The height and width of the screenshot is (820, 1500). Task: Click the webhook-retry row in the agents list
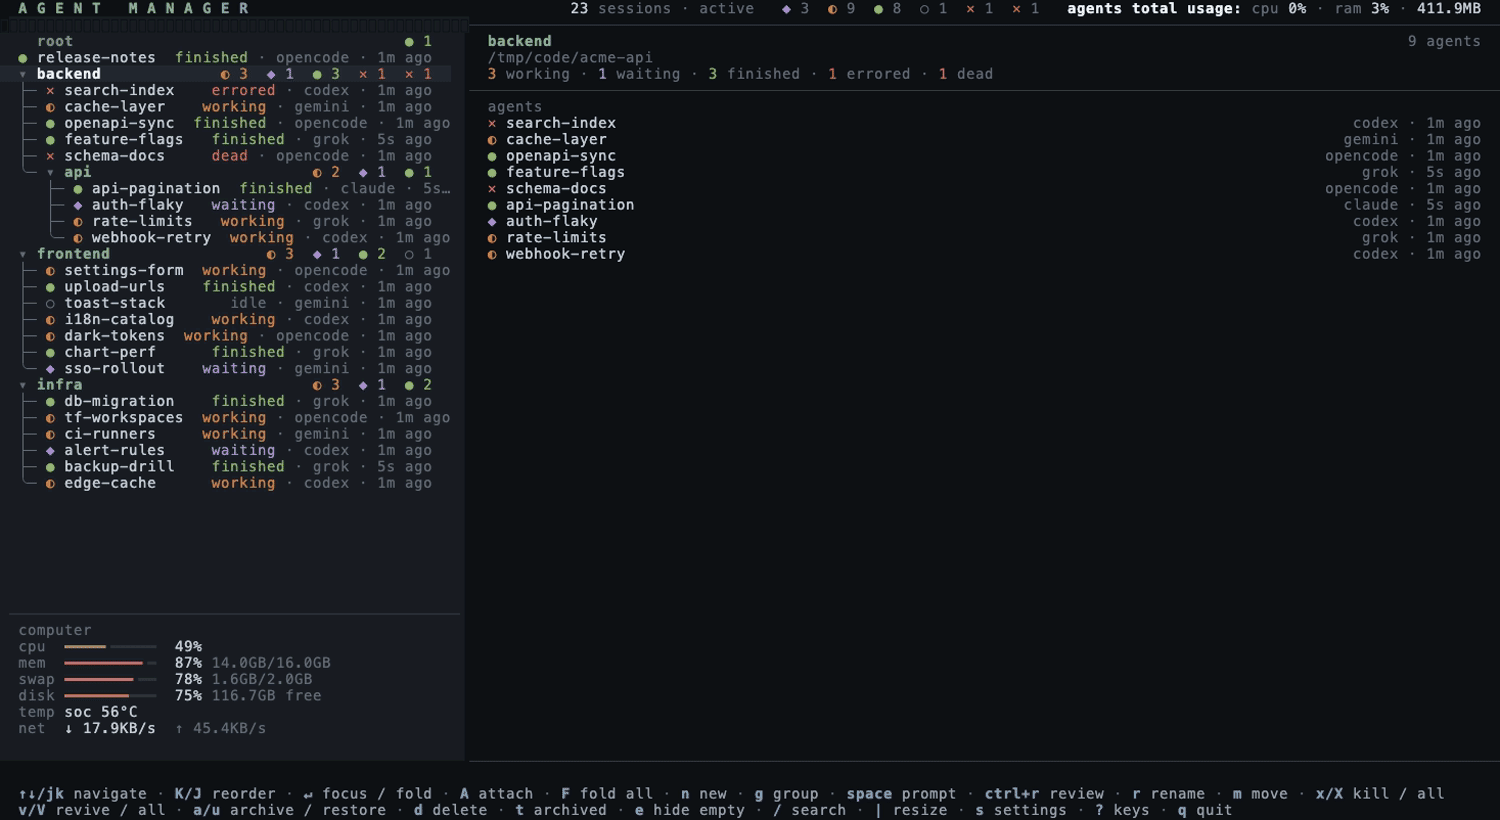coord(984,254)
